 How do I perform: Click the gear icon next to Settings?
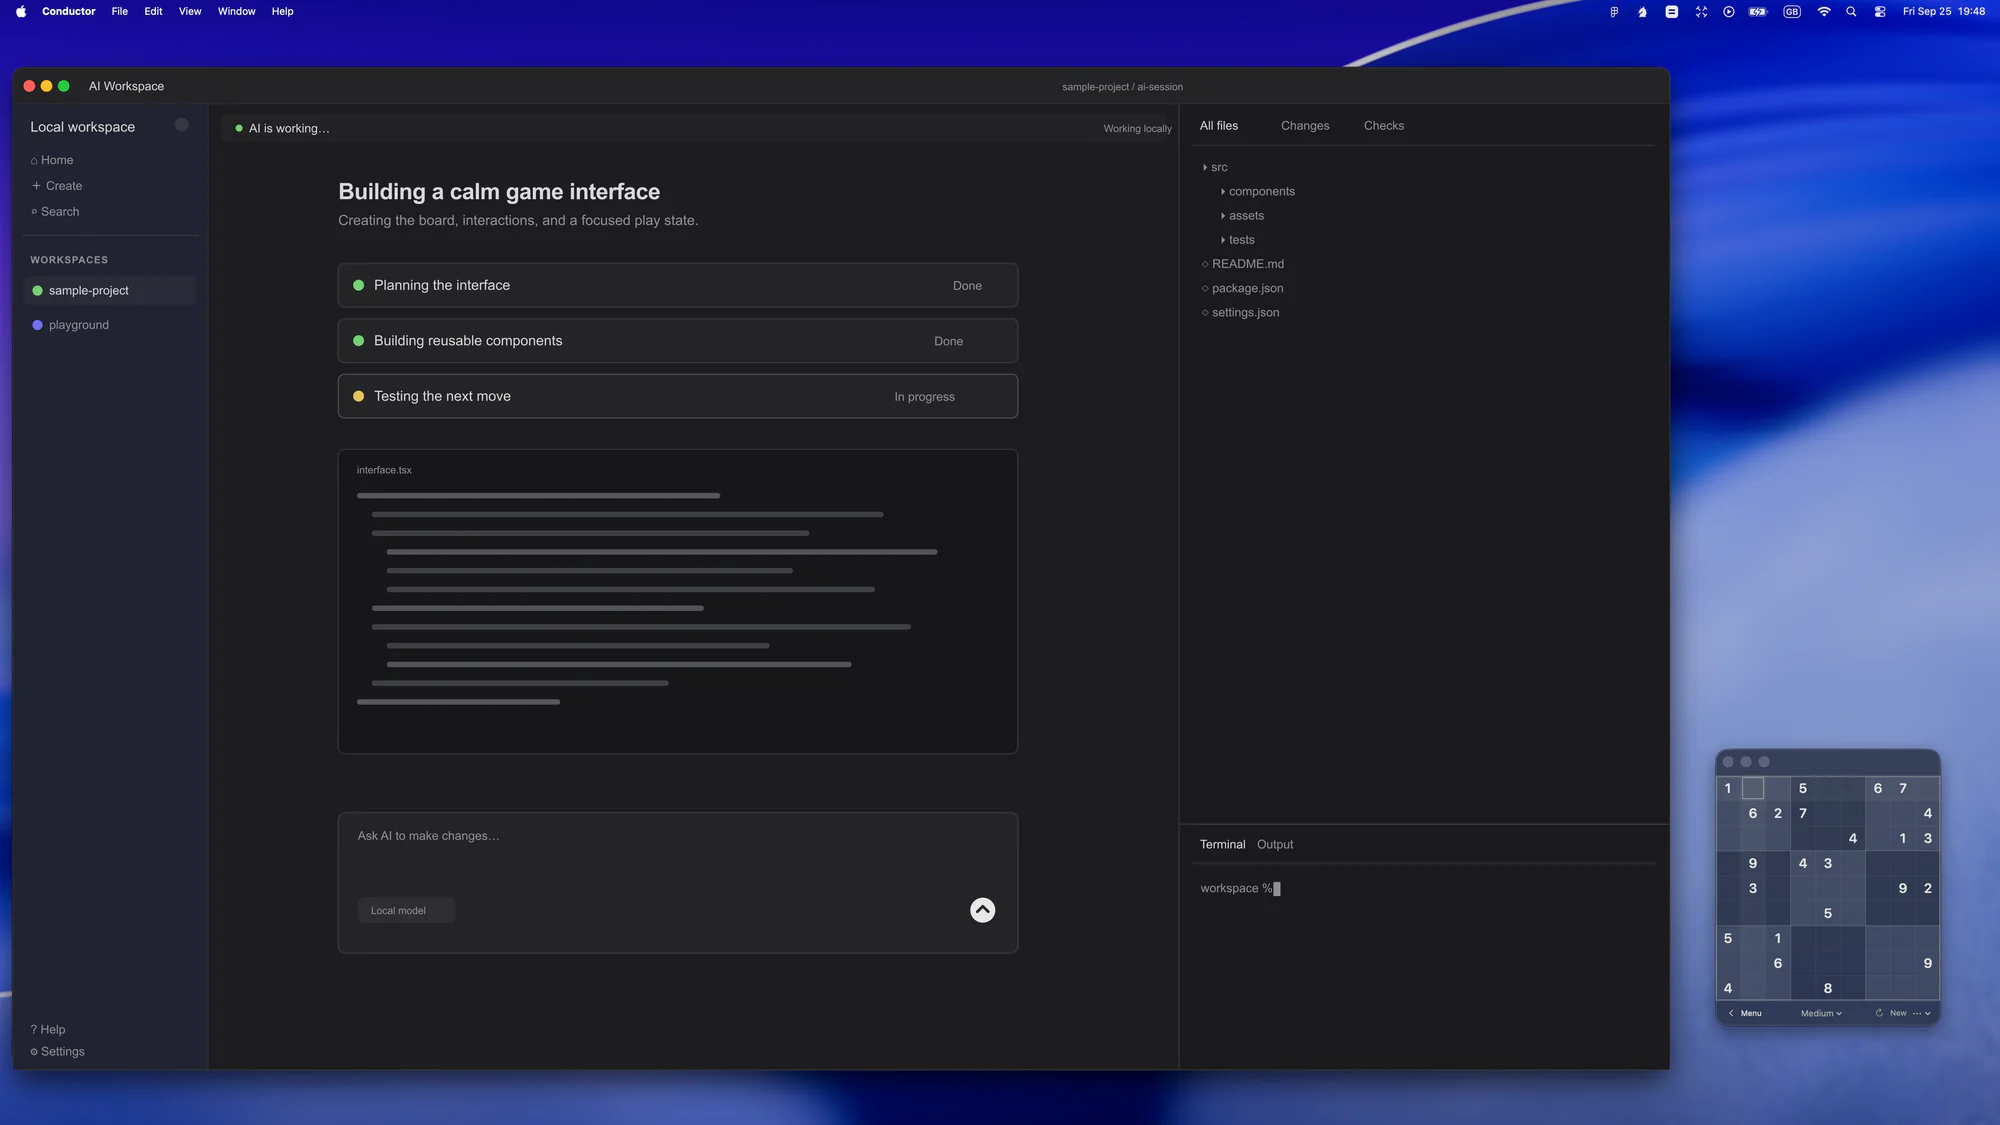tap(34, 1052)
